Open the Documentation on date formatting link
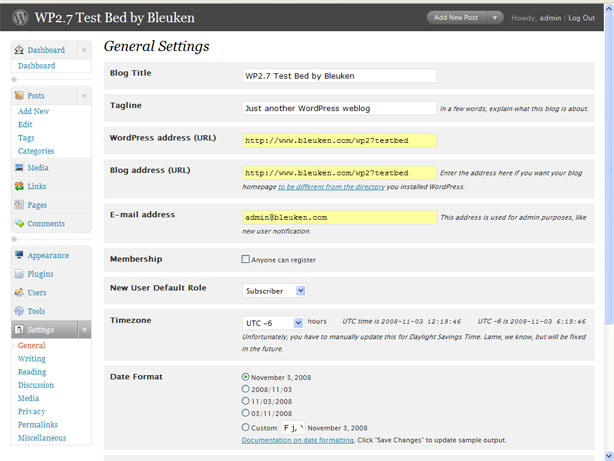The image size is (614, 461). [298, 440]
